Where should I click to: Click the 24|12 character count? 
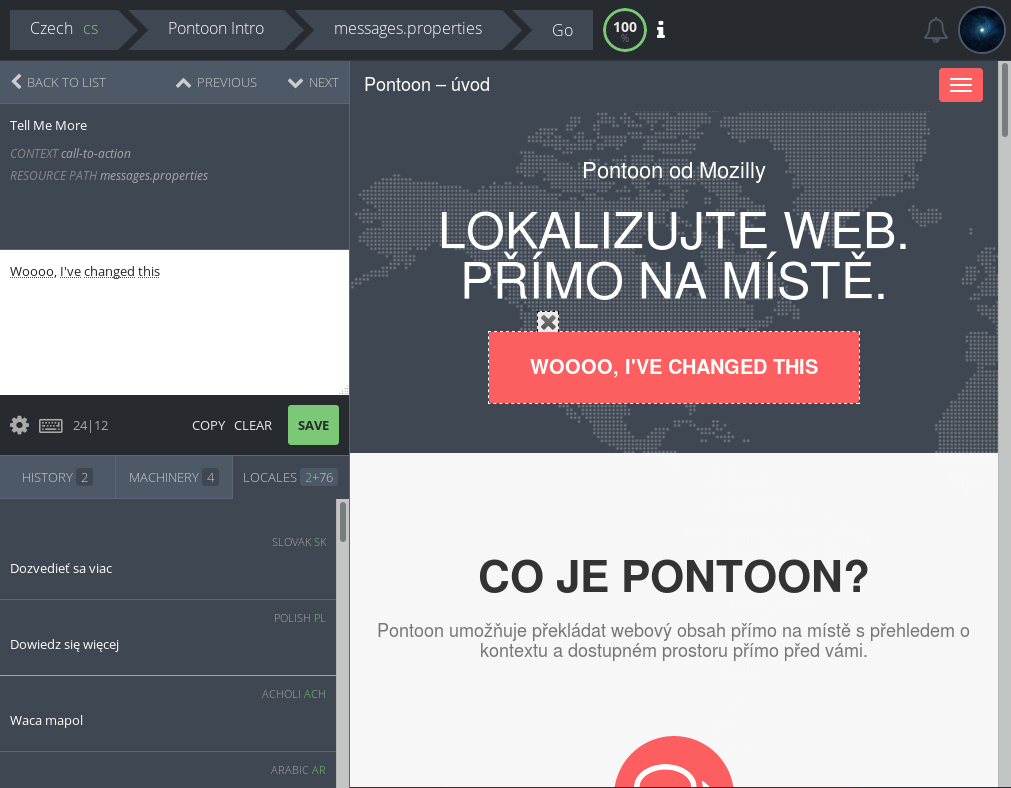(x=90, y=426)
